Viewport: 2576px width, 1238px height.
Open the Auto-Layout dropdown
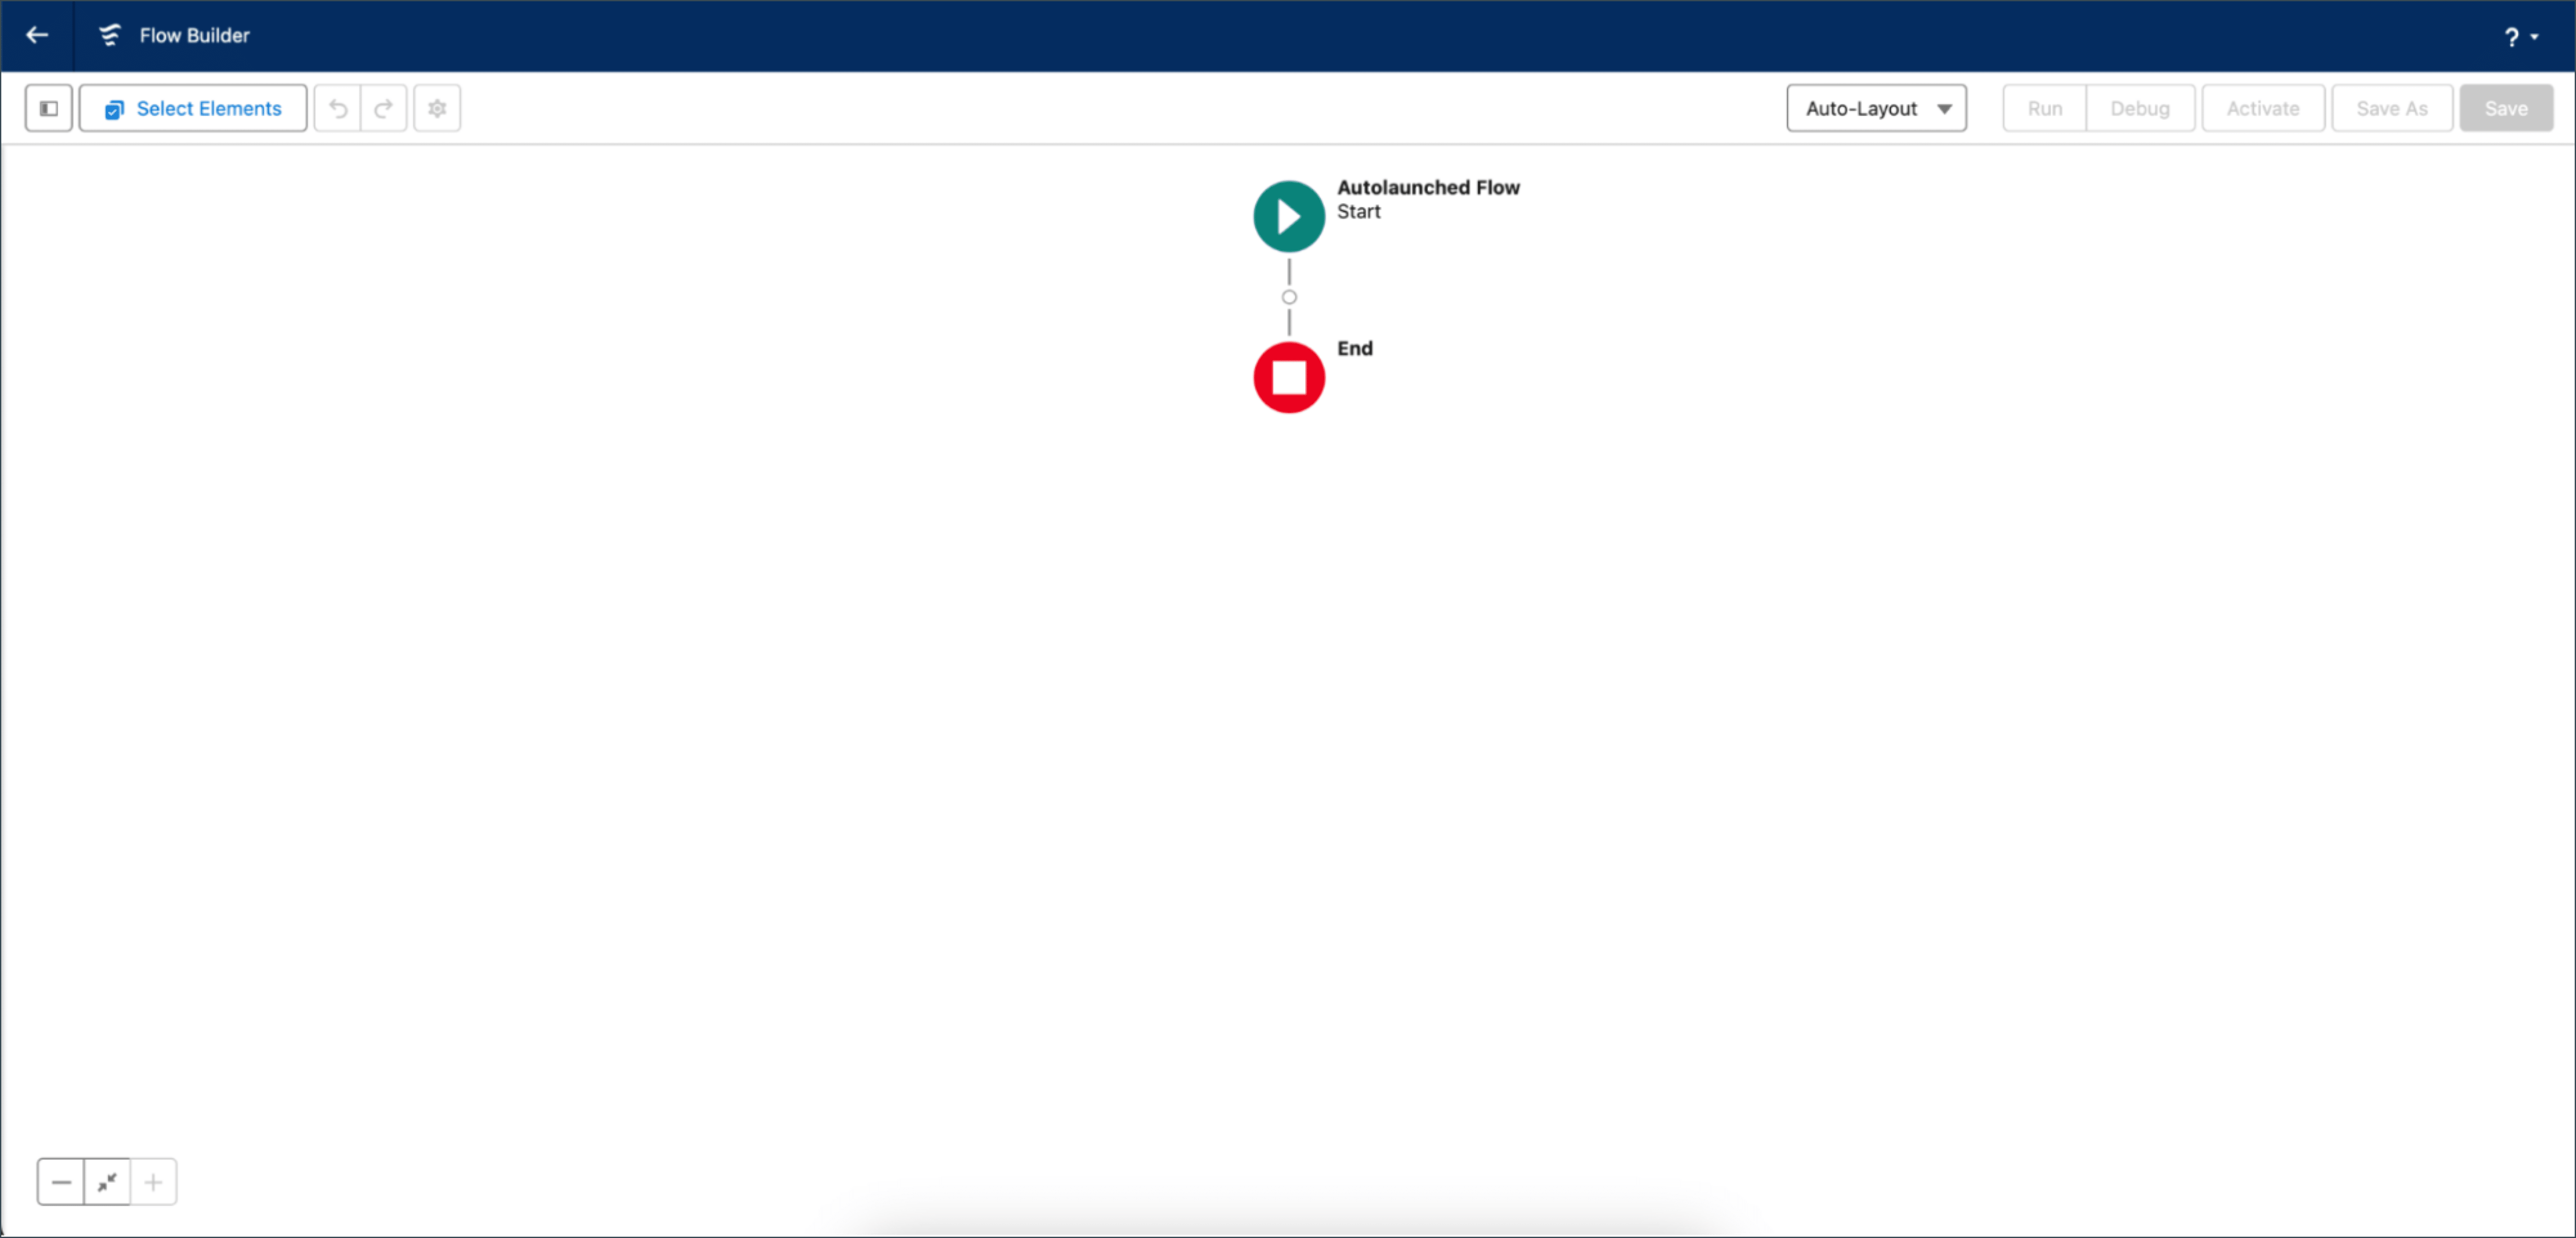(x=1876, y=108)
